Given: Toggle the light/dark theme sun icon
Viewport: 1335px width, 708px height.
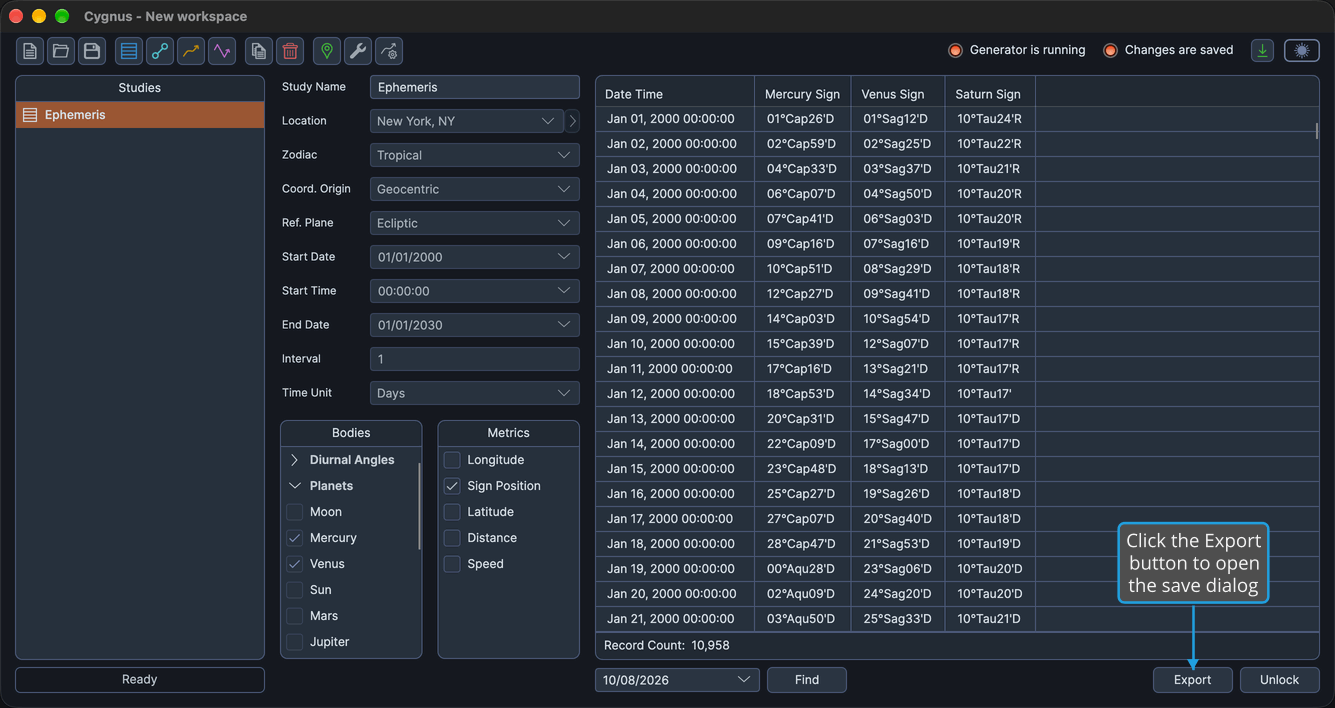Looking at the screenshot, I should point(1301,50).
